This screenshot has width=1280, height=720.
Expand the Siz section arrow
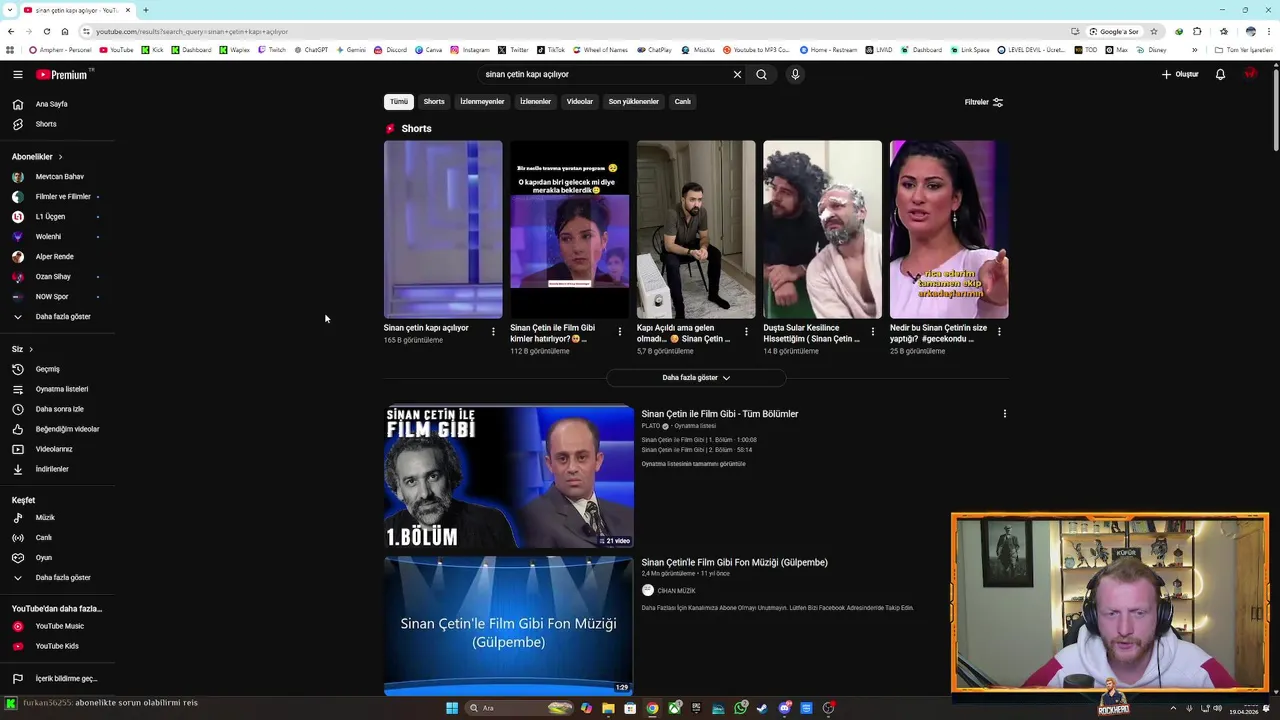(31, 349)
